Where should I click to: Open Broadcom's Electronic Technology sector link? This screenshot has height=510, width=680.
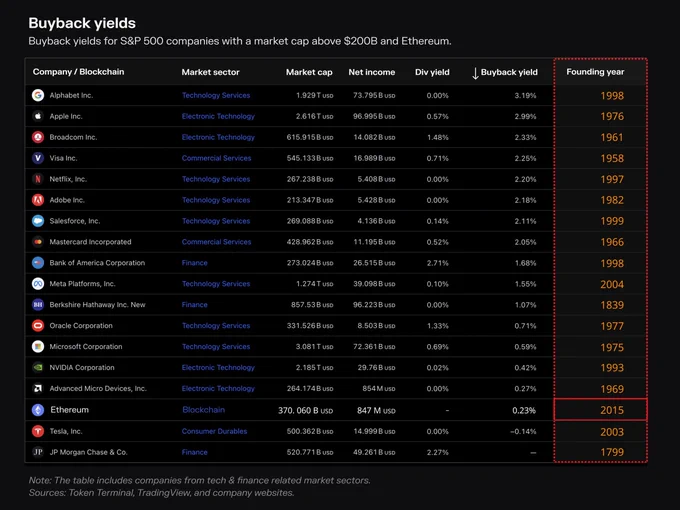point(218,137)
